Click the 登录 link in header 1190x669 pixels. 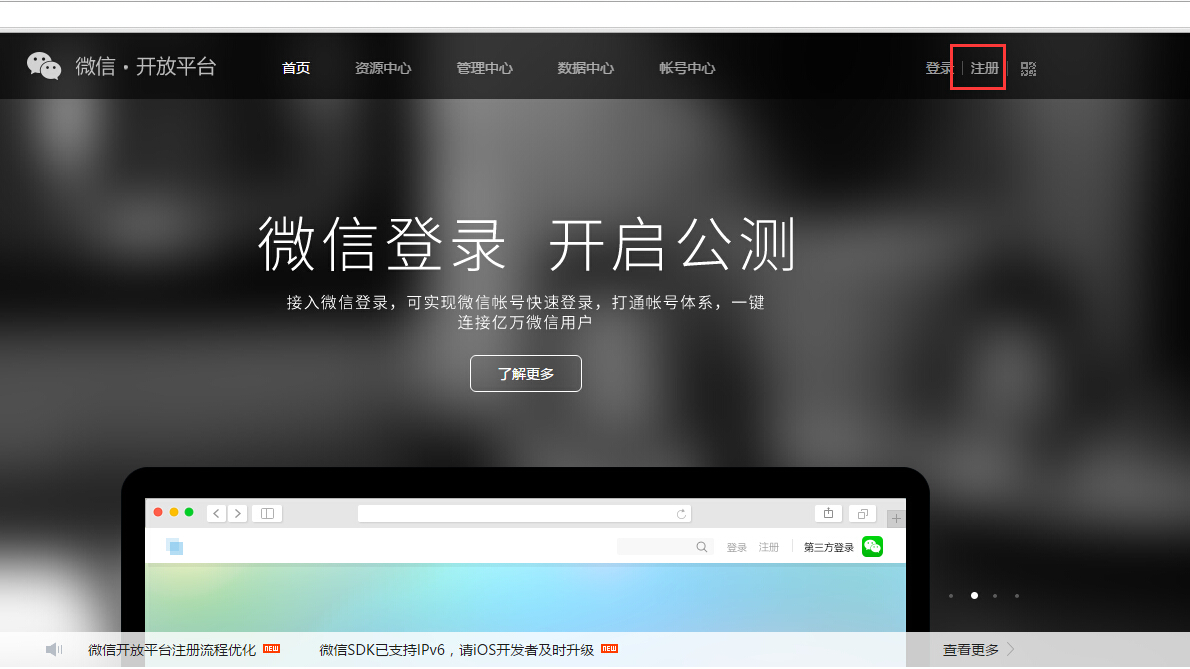point(939,68)
